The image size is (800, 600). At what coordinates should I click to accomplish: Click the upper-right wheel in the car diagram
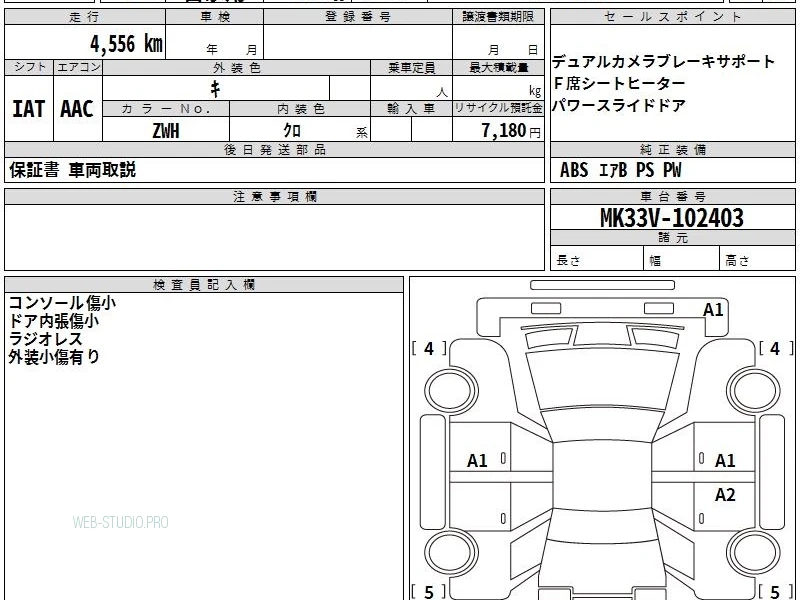[x=754, y=391]
